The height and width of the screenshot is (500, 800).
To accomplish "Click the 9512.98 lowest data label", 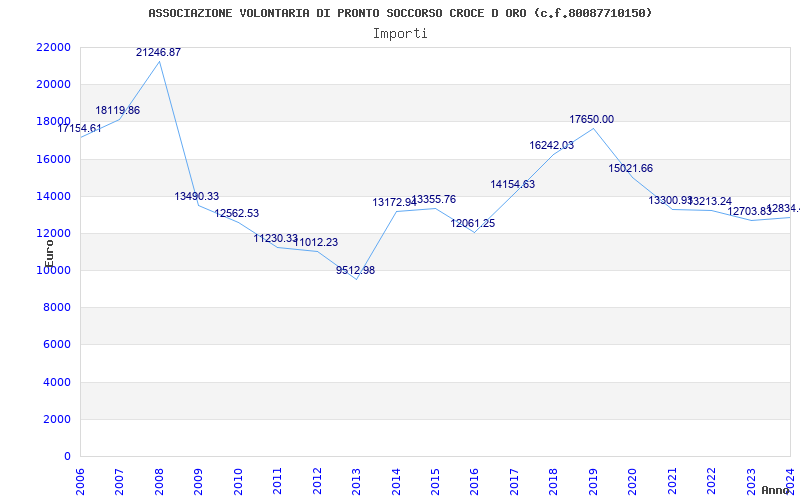I will [x=355, y=270].
